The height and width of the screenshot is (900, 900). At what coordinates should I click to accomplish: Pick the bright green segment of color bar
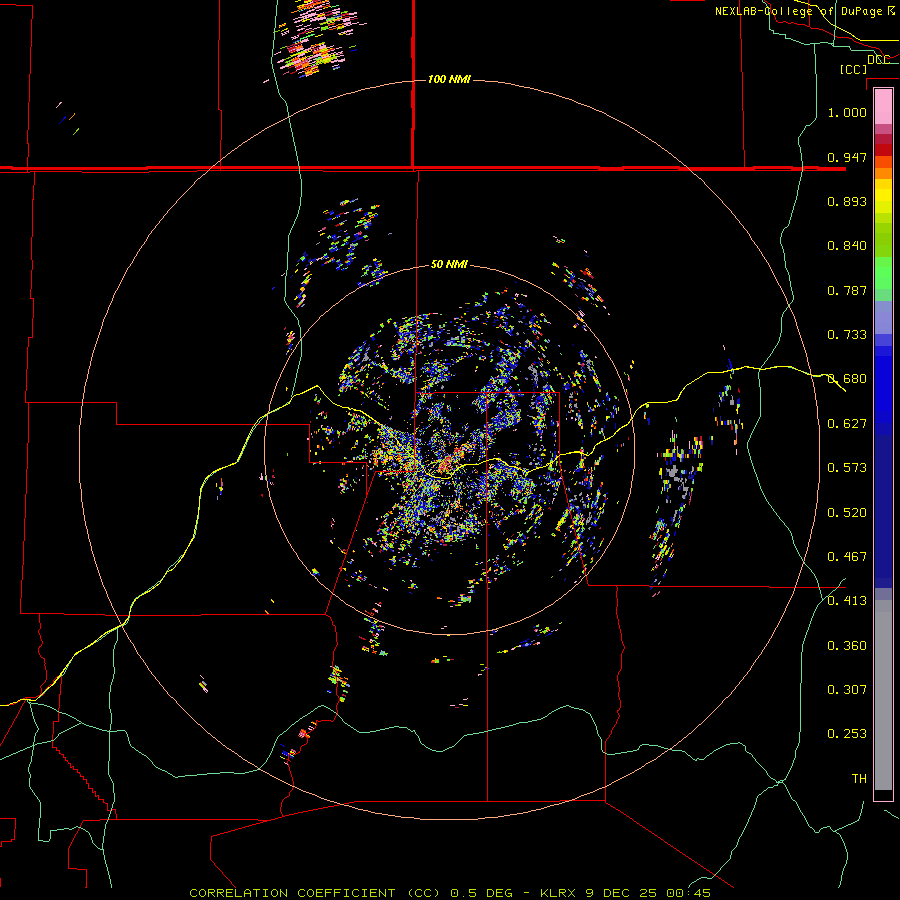click(x=883, y=273)
